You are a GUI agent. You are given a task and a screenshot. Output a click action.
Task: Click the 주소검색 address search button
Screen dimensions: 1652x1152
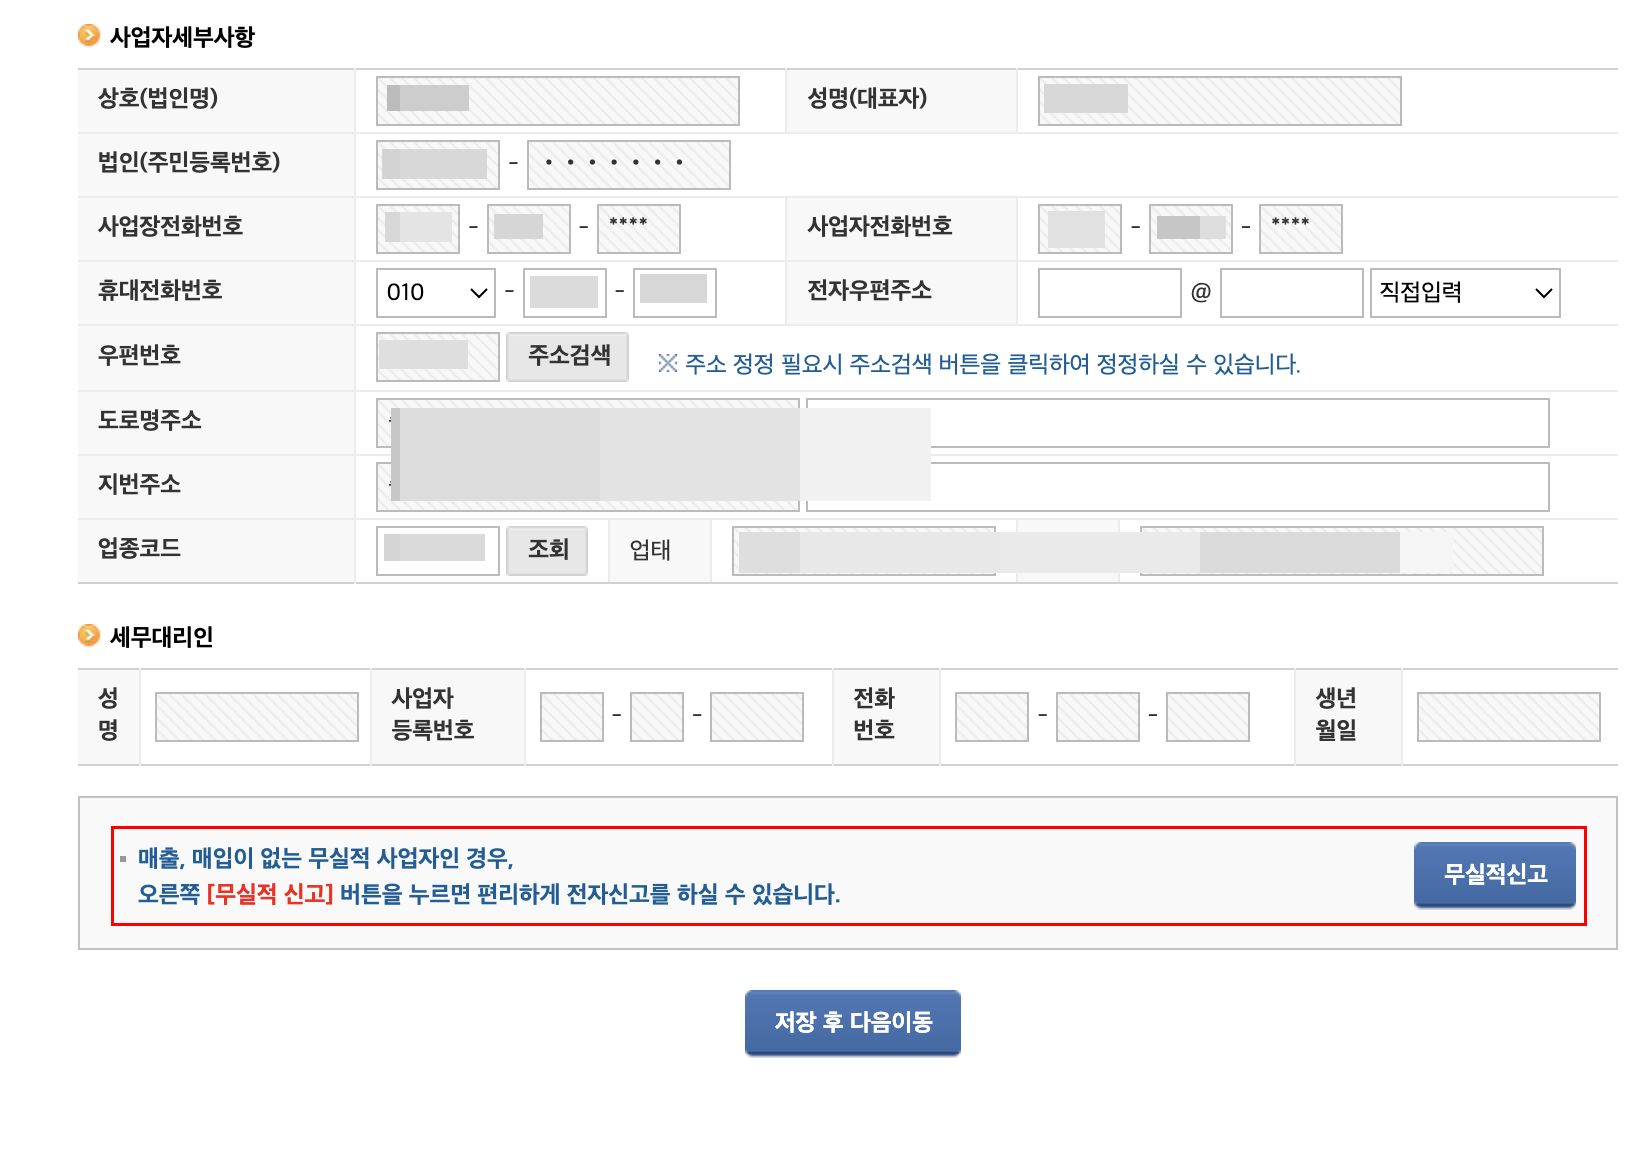pyautogui.click(x=567, y=357)
